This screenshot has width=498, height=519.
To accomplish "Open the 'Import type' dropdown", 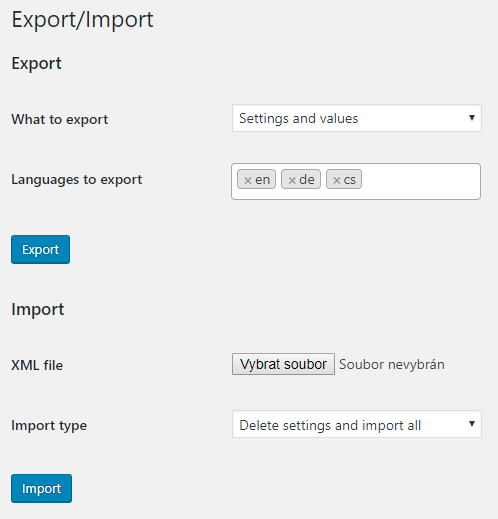I will click(357, 424).
